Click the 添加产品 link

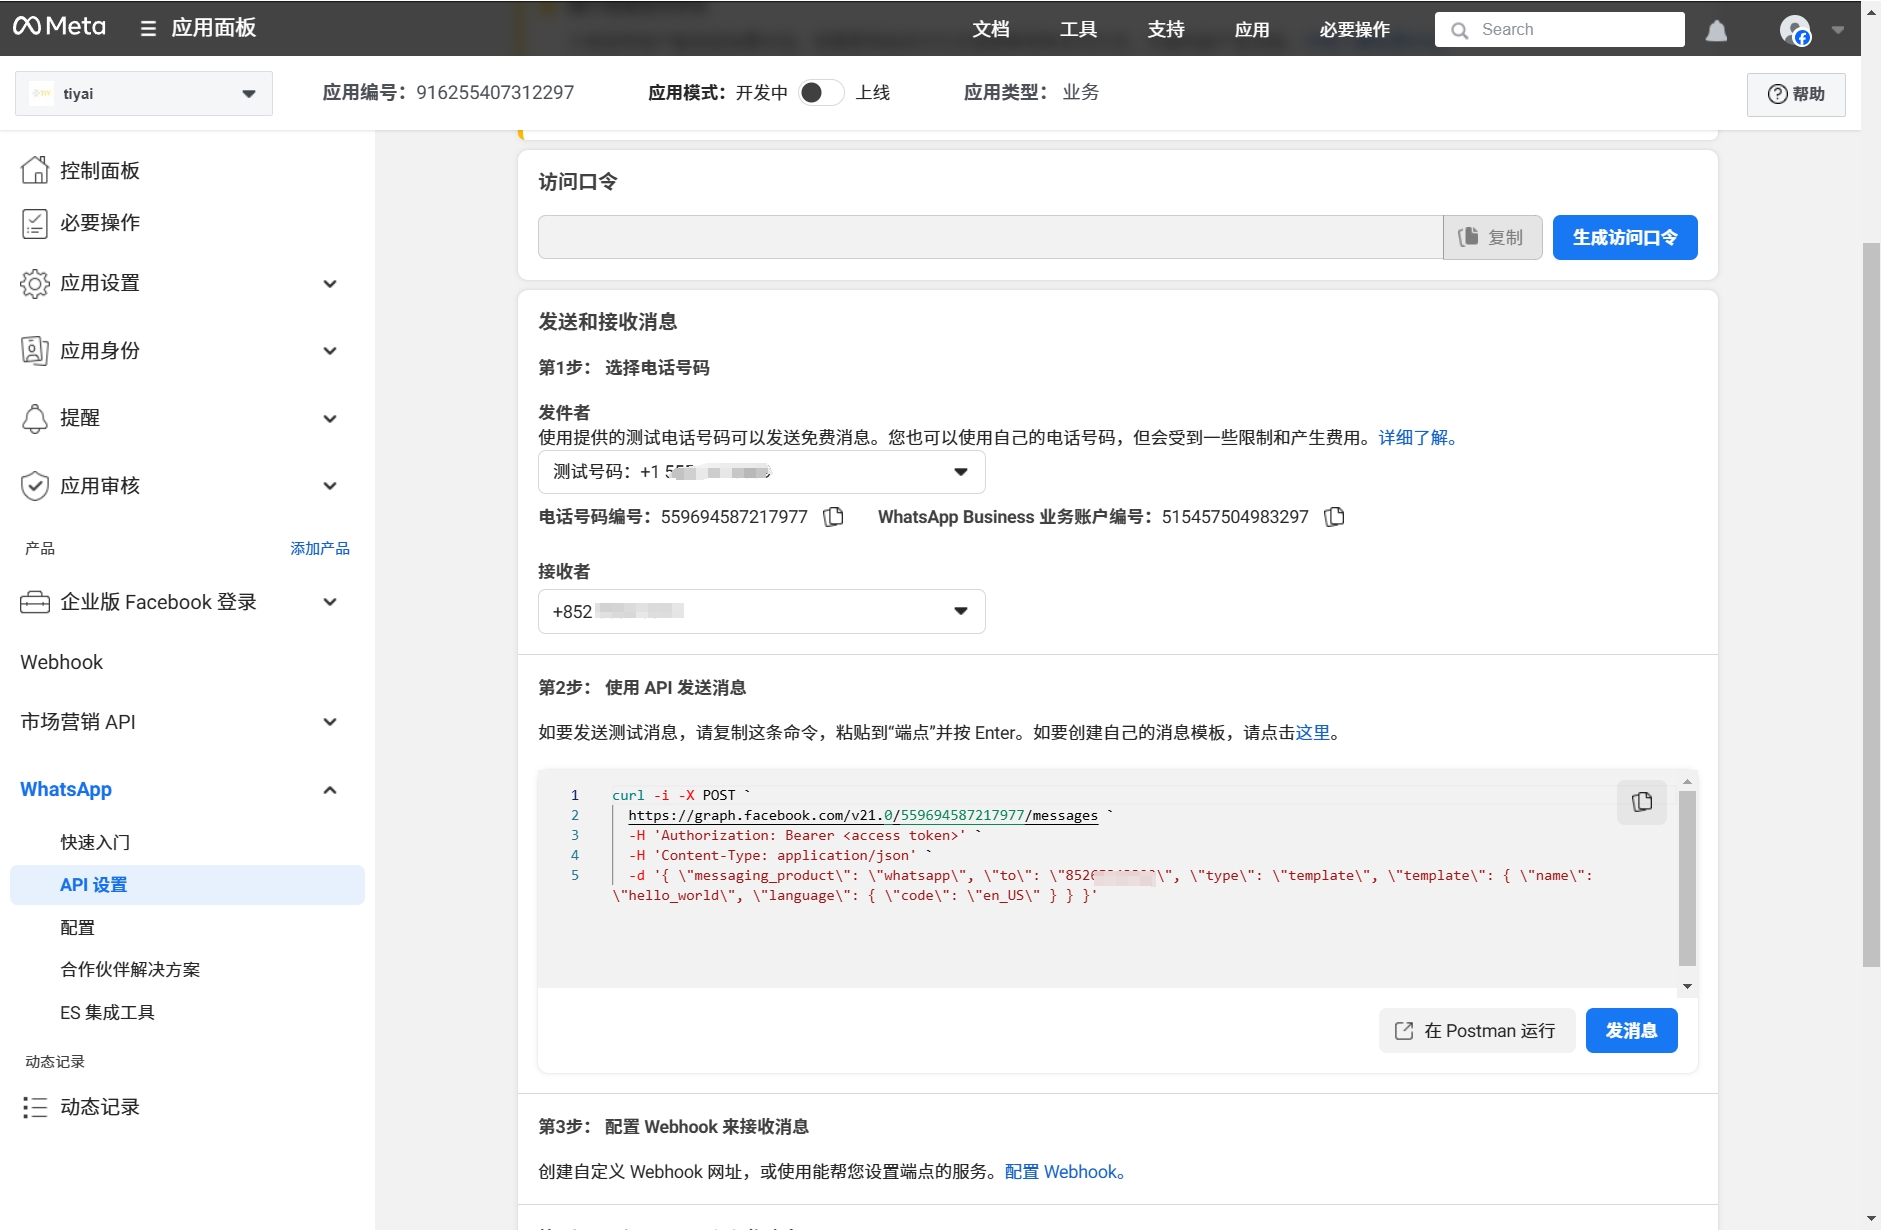click(x=320, y=548)
